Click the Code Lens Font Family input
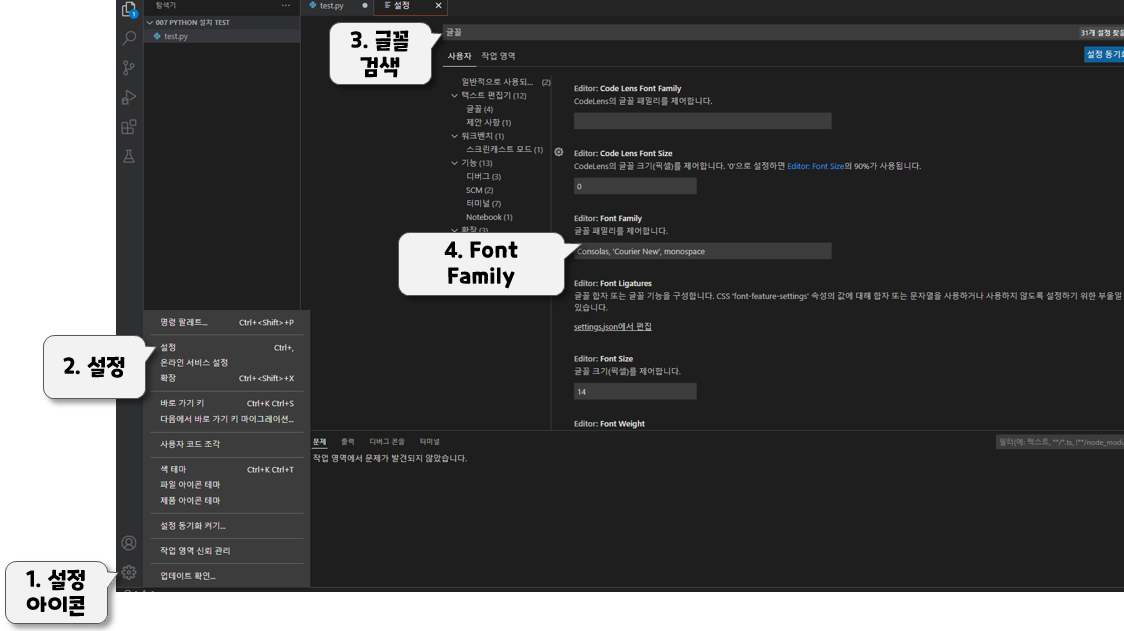The image size is (1124, 631). pos(702,121)
